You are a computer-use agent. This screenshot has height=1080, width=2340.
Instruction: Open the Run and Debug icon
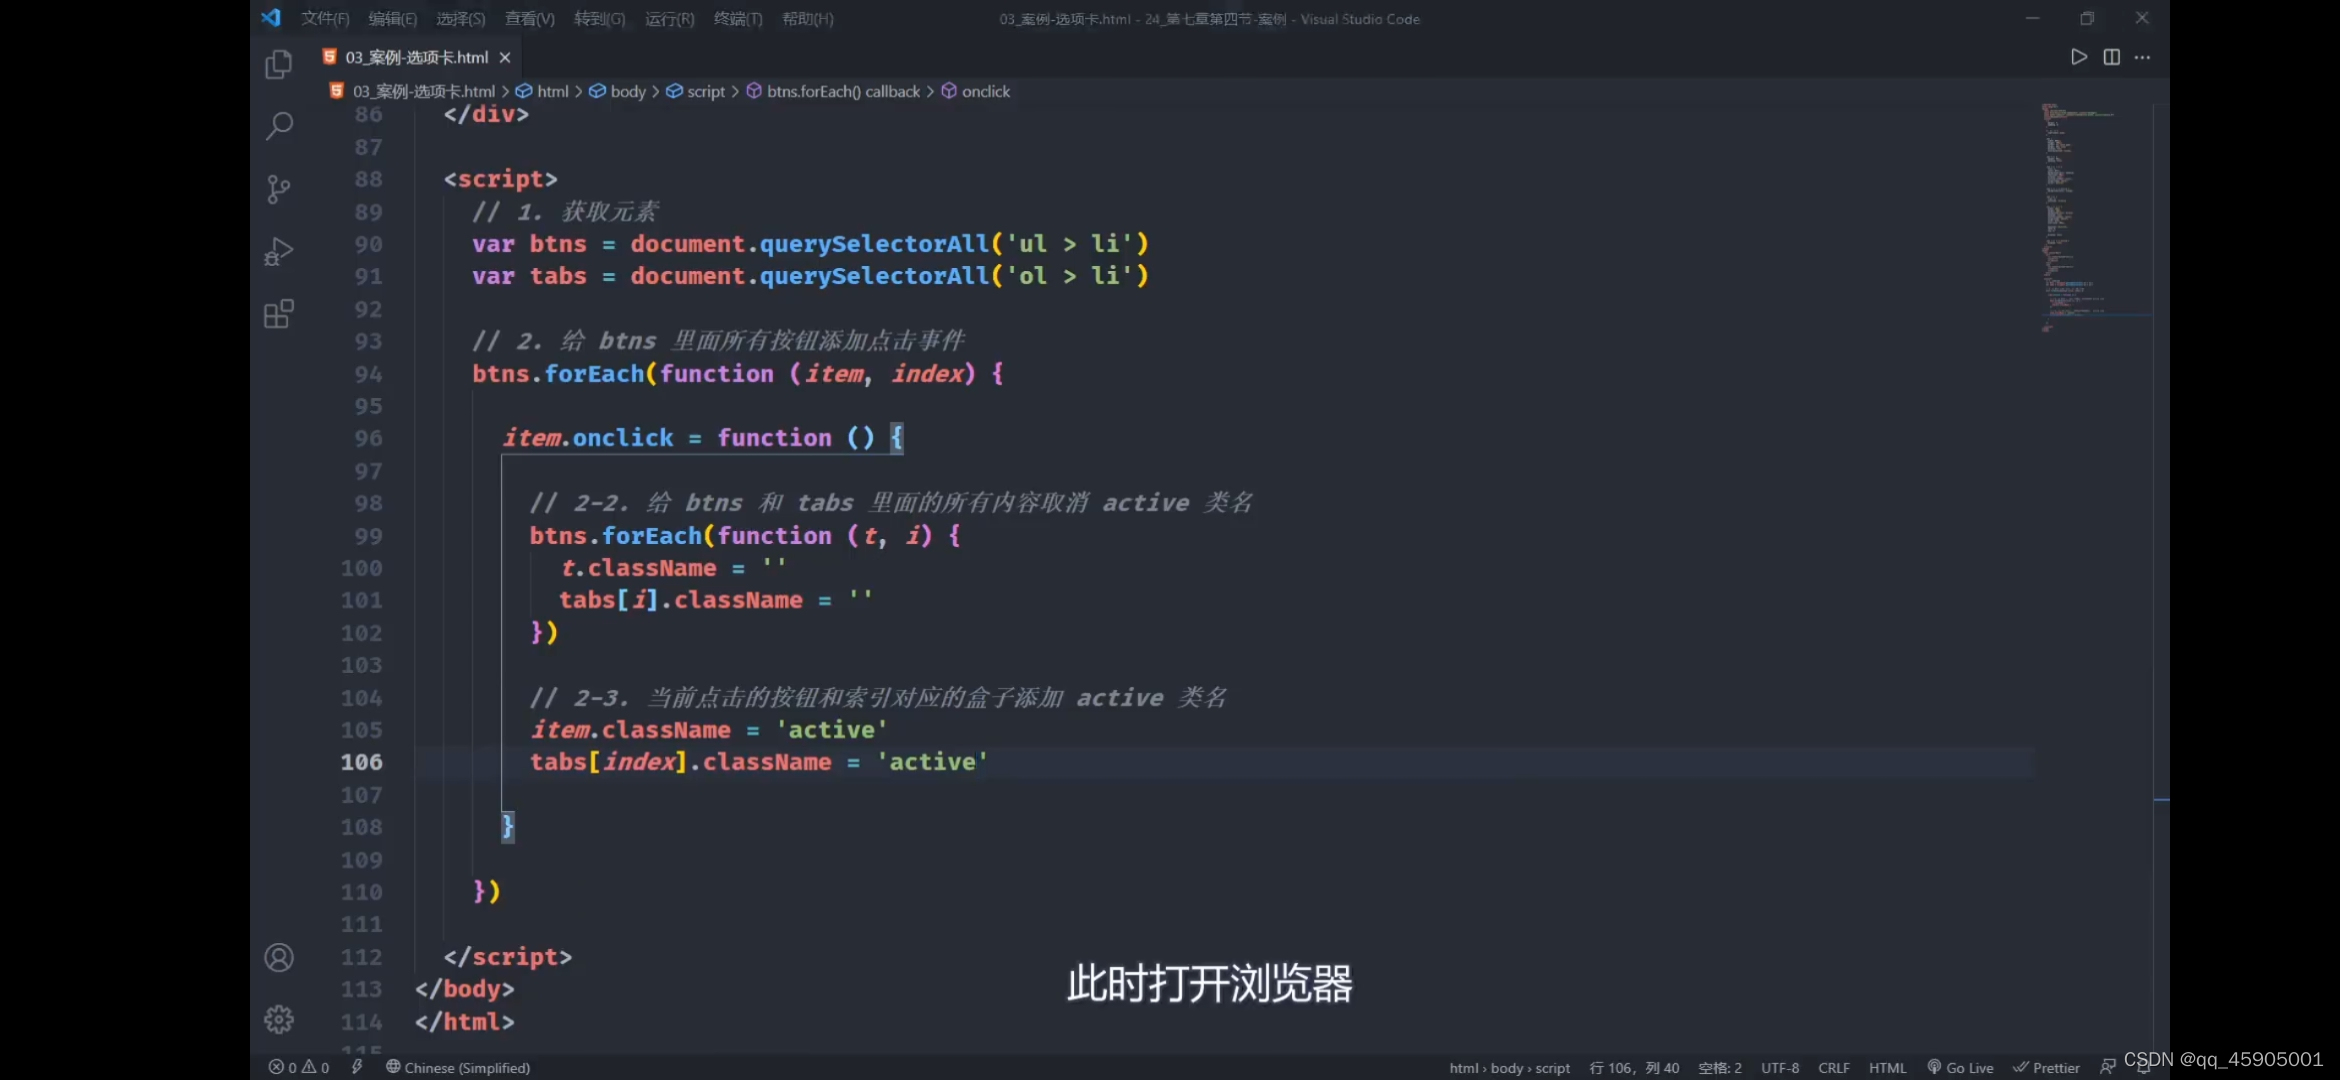(x=278, y=251)
